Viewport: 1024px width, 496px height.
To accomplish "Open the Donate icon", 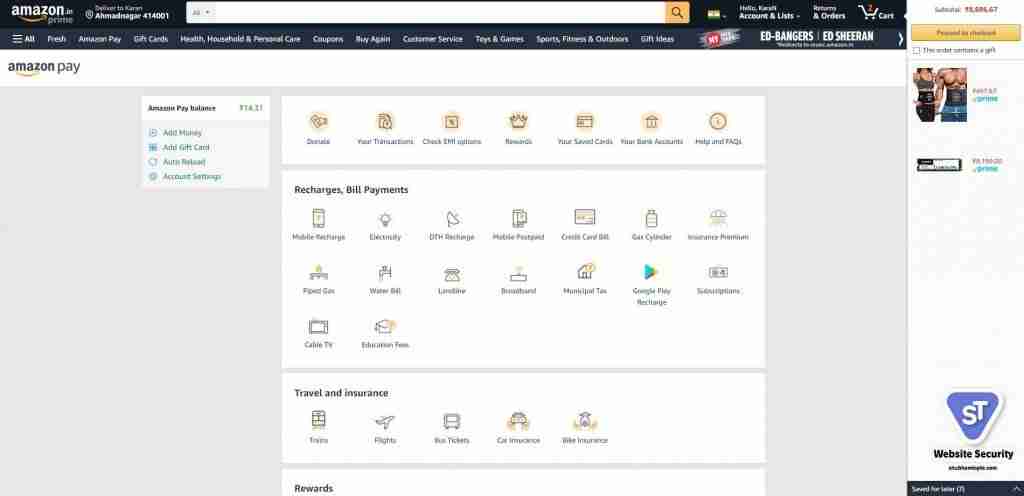I will (319, 121).
